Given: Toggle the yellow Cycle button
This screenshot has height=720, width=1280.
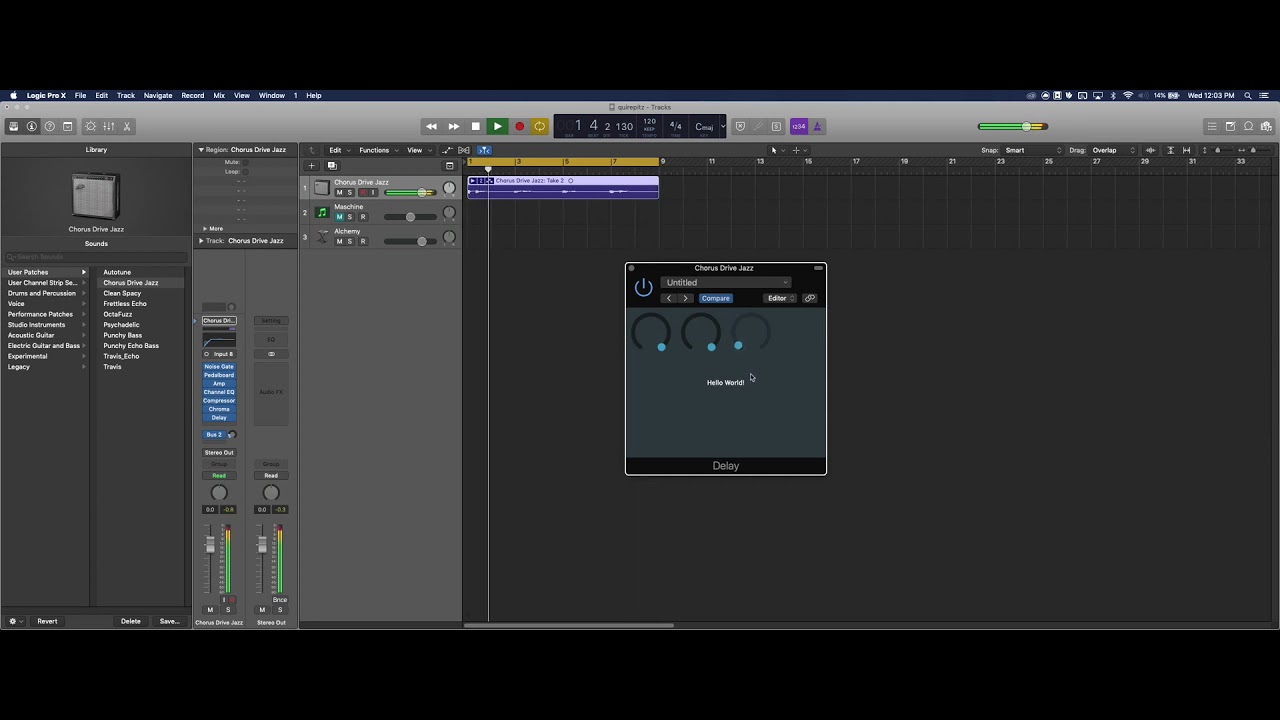Looking at the screenshot, I should tap(540, 126).
